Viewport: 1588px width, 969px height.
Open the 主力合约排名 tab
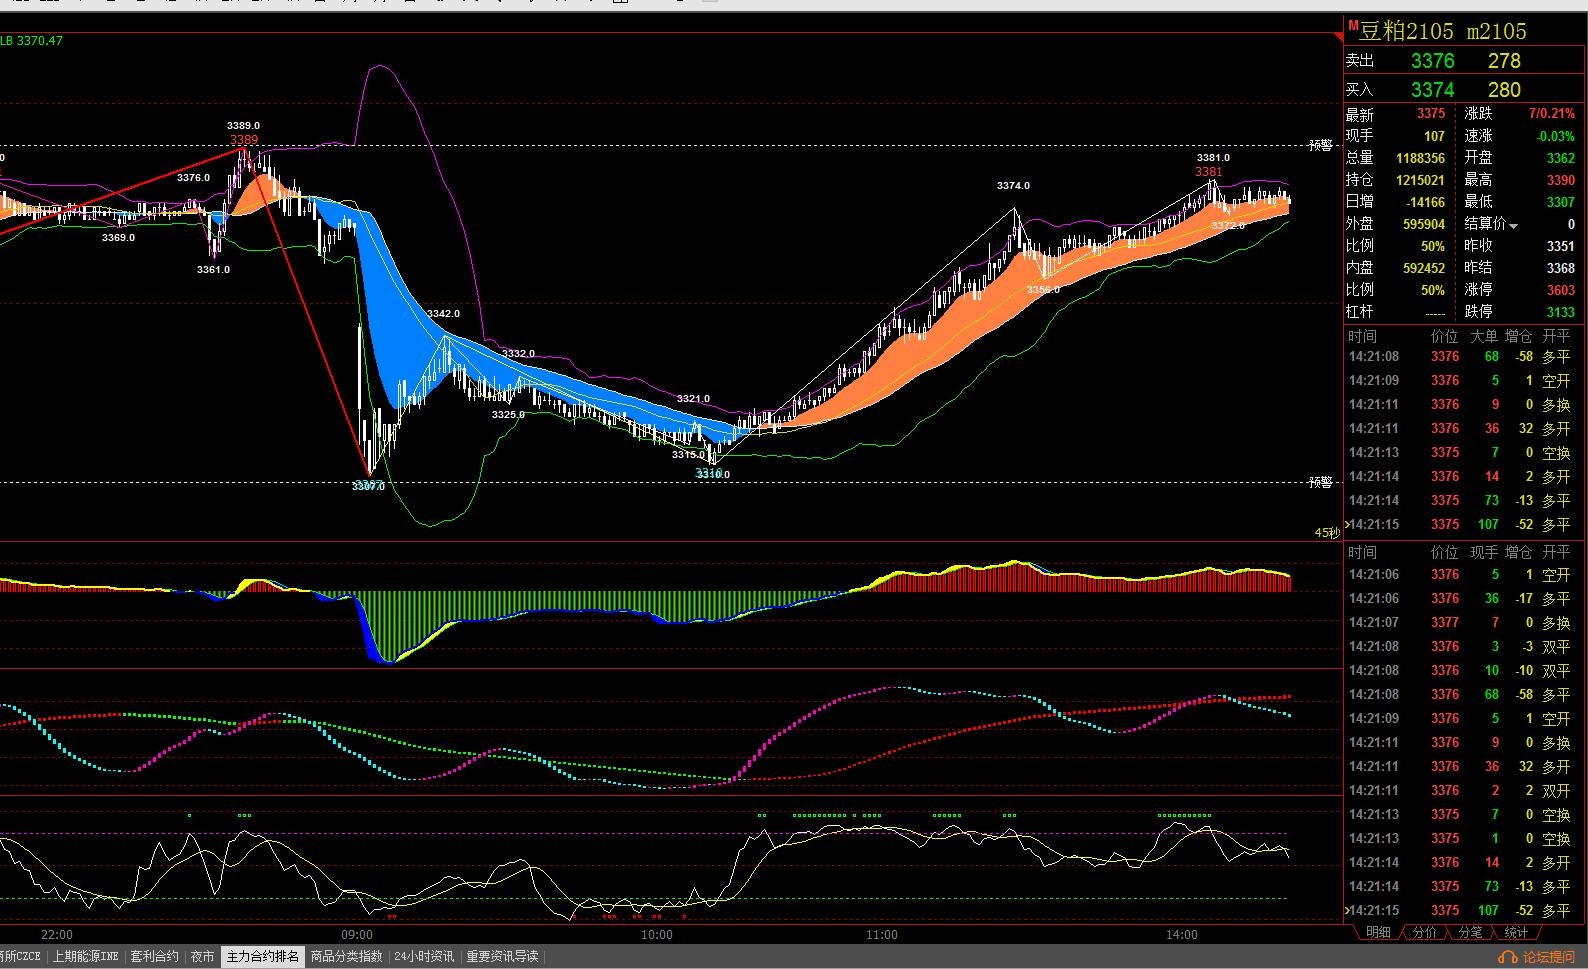point(262,957)
